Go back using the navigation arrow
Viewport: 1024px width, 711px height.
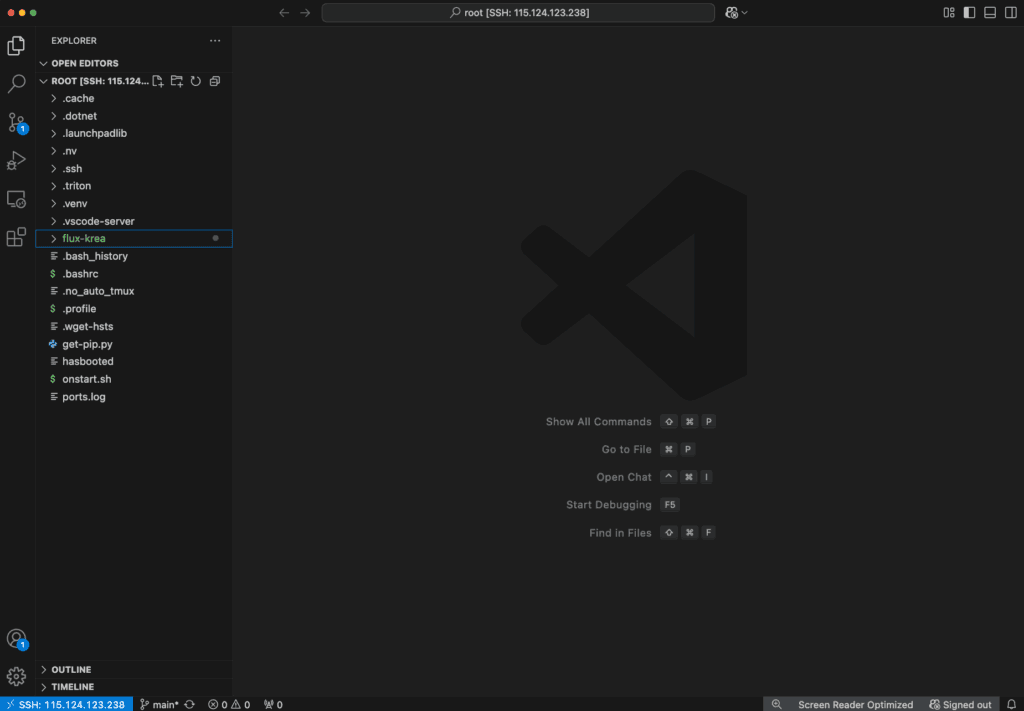click(x=284, y=12)
